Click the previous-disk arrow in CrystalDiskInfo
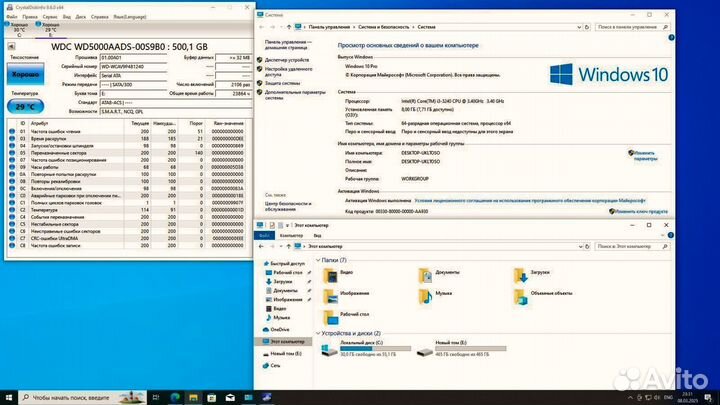The image size is (720, 405). 11,46
